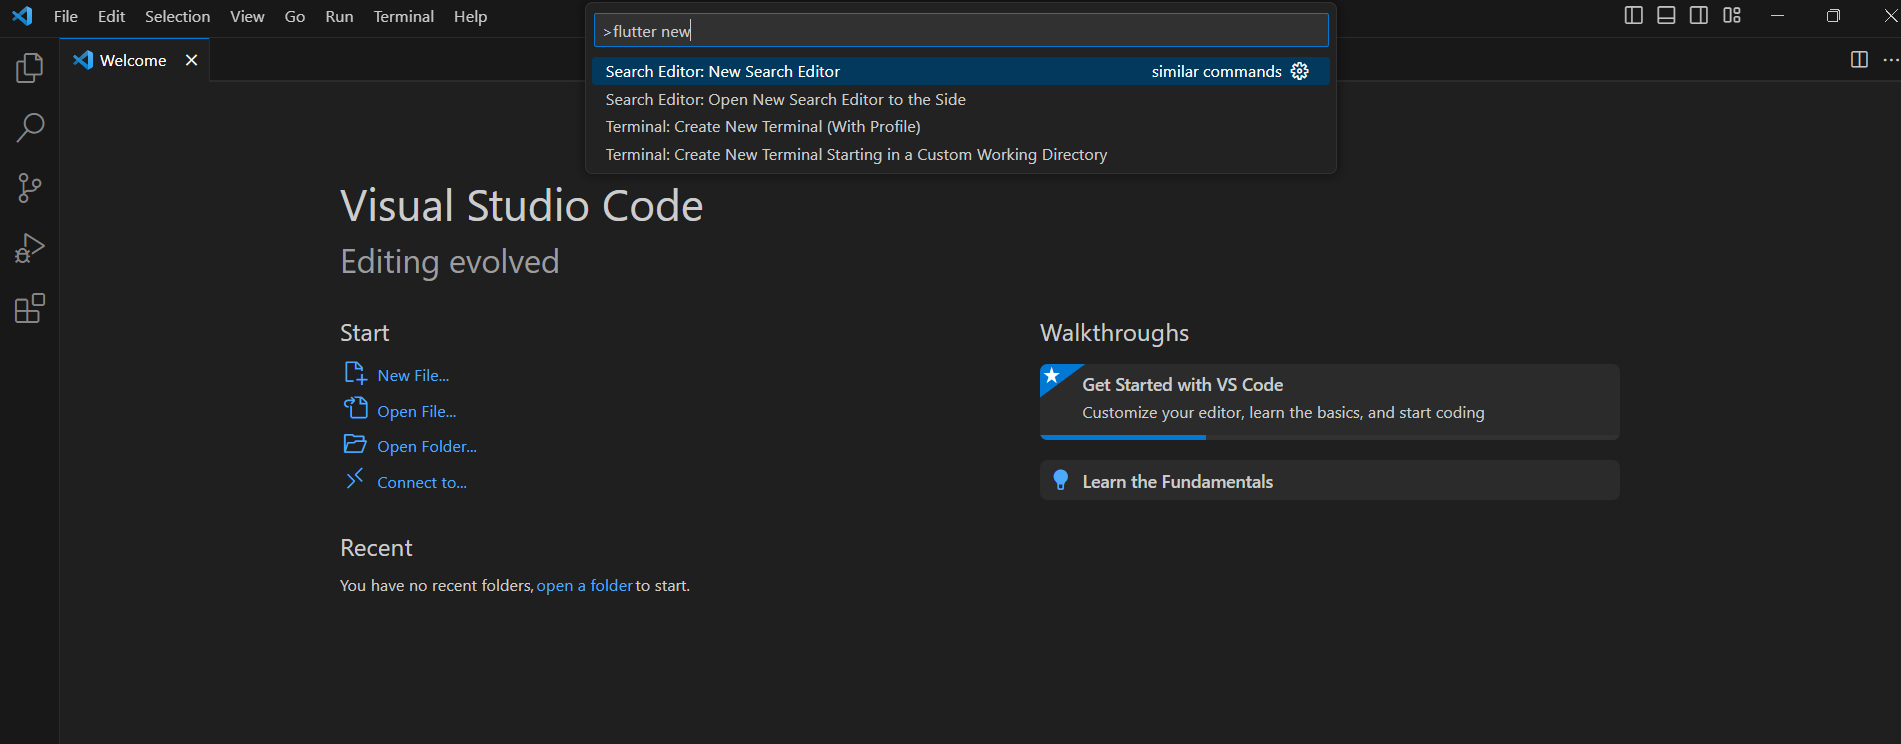Click the Open File icon under Start

click(355, 409)
